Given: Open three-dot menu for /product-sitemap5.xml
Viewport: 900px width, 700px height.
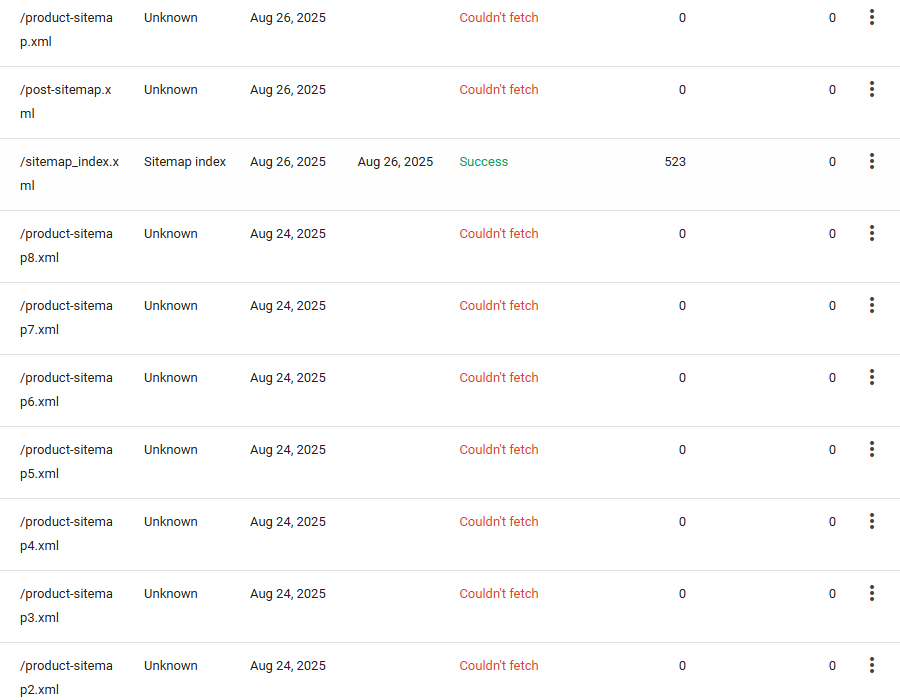Looking at the screenshot, I should (872, 449).
